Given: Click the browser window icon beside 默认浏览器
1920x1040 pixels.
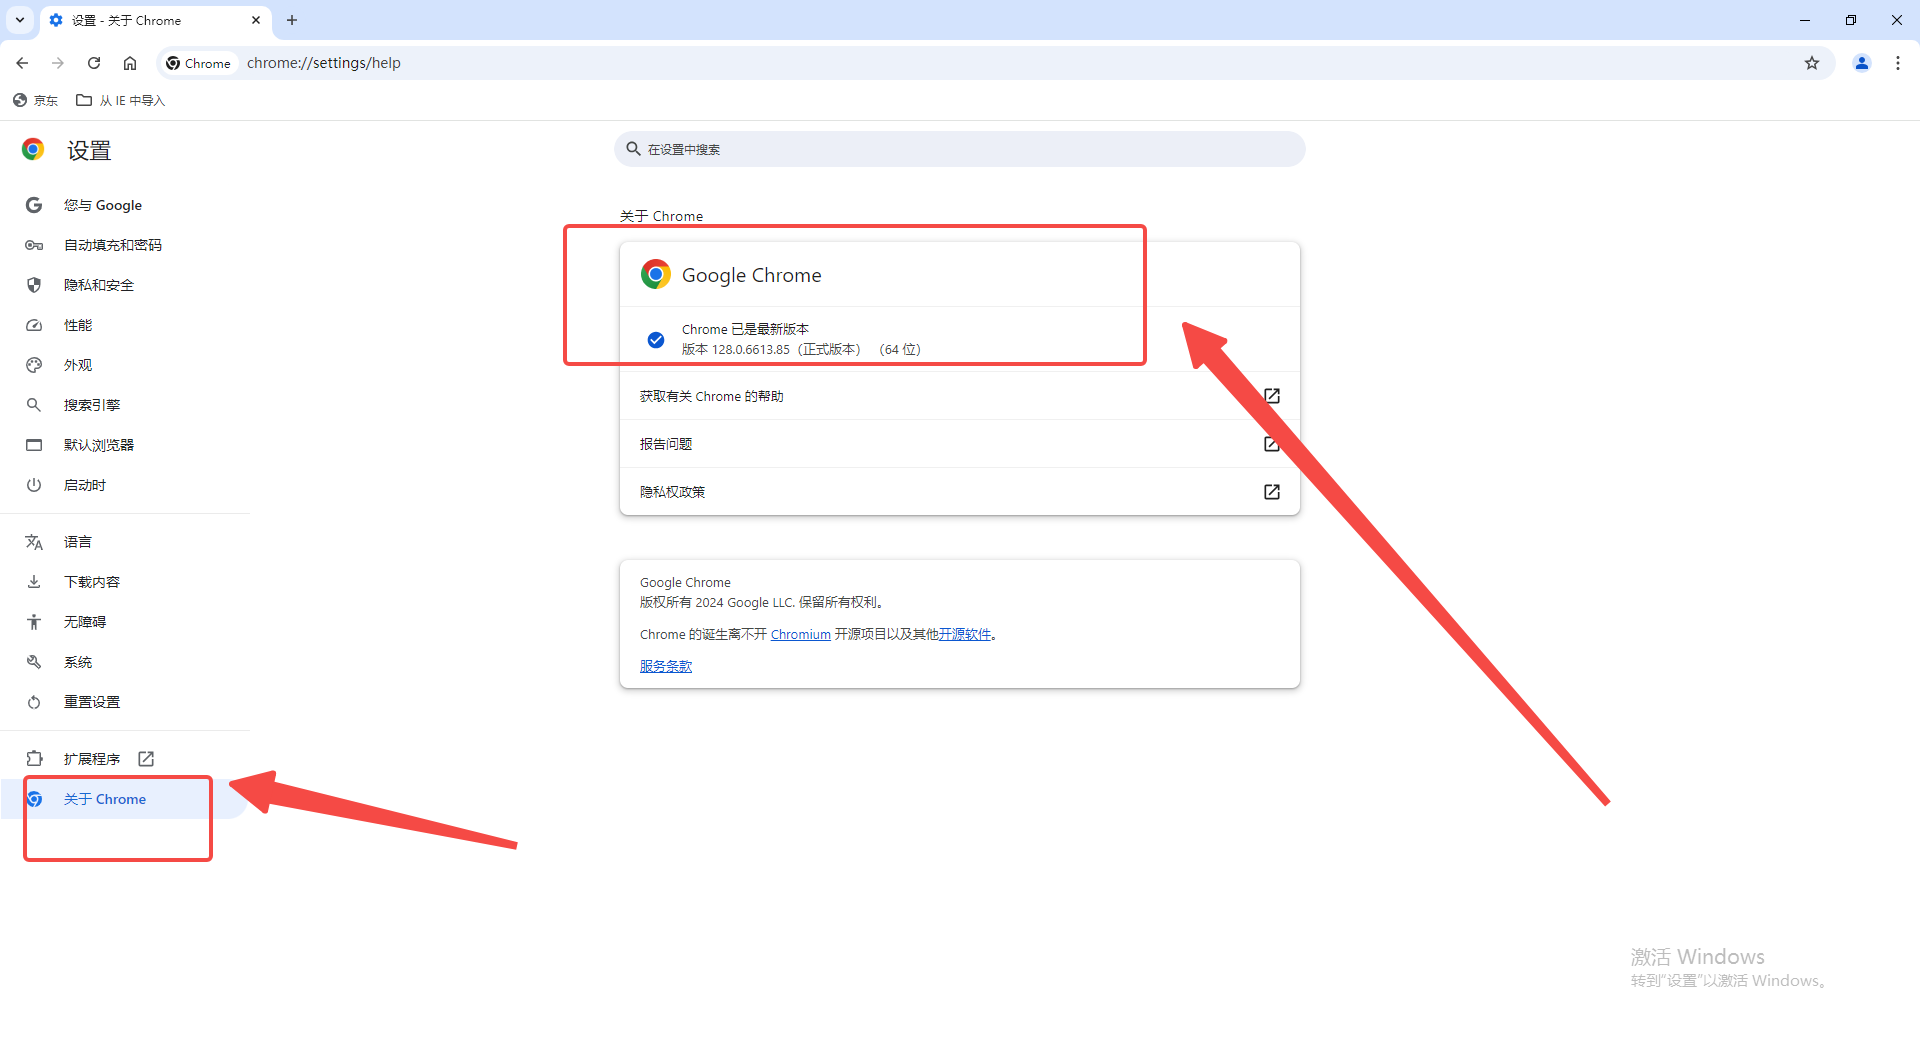Looking at the screenshot, I should [34, 445].
